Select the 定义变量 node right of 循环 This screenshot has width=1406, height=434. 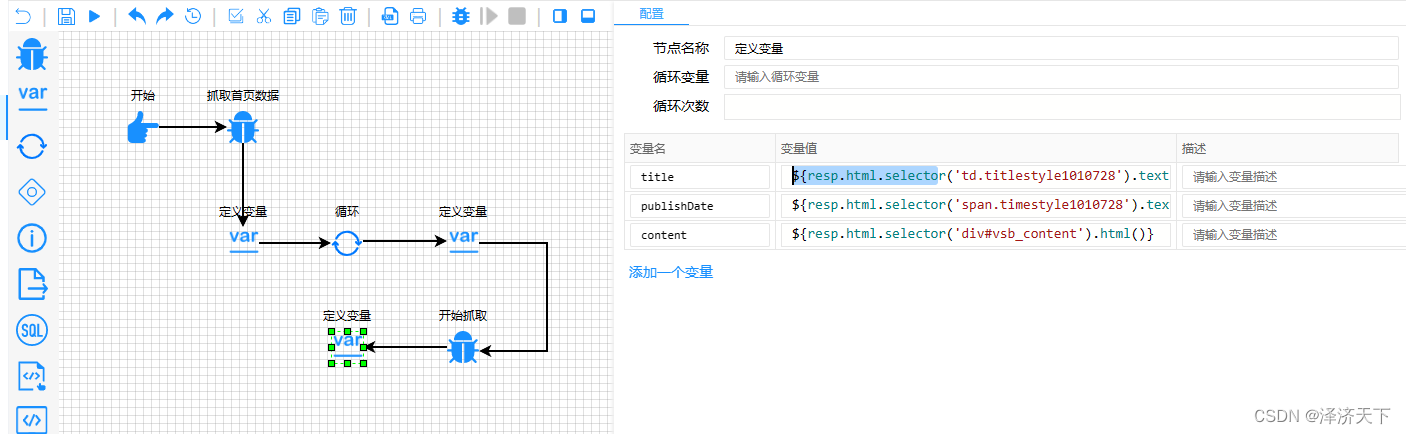(464, 240)
